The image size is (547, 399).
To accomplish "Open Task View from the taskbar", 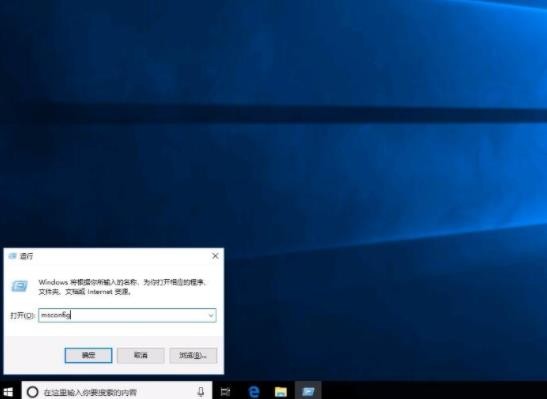I will pyautogui.click(x=226, y=392).
